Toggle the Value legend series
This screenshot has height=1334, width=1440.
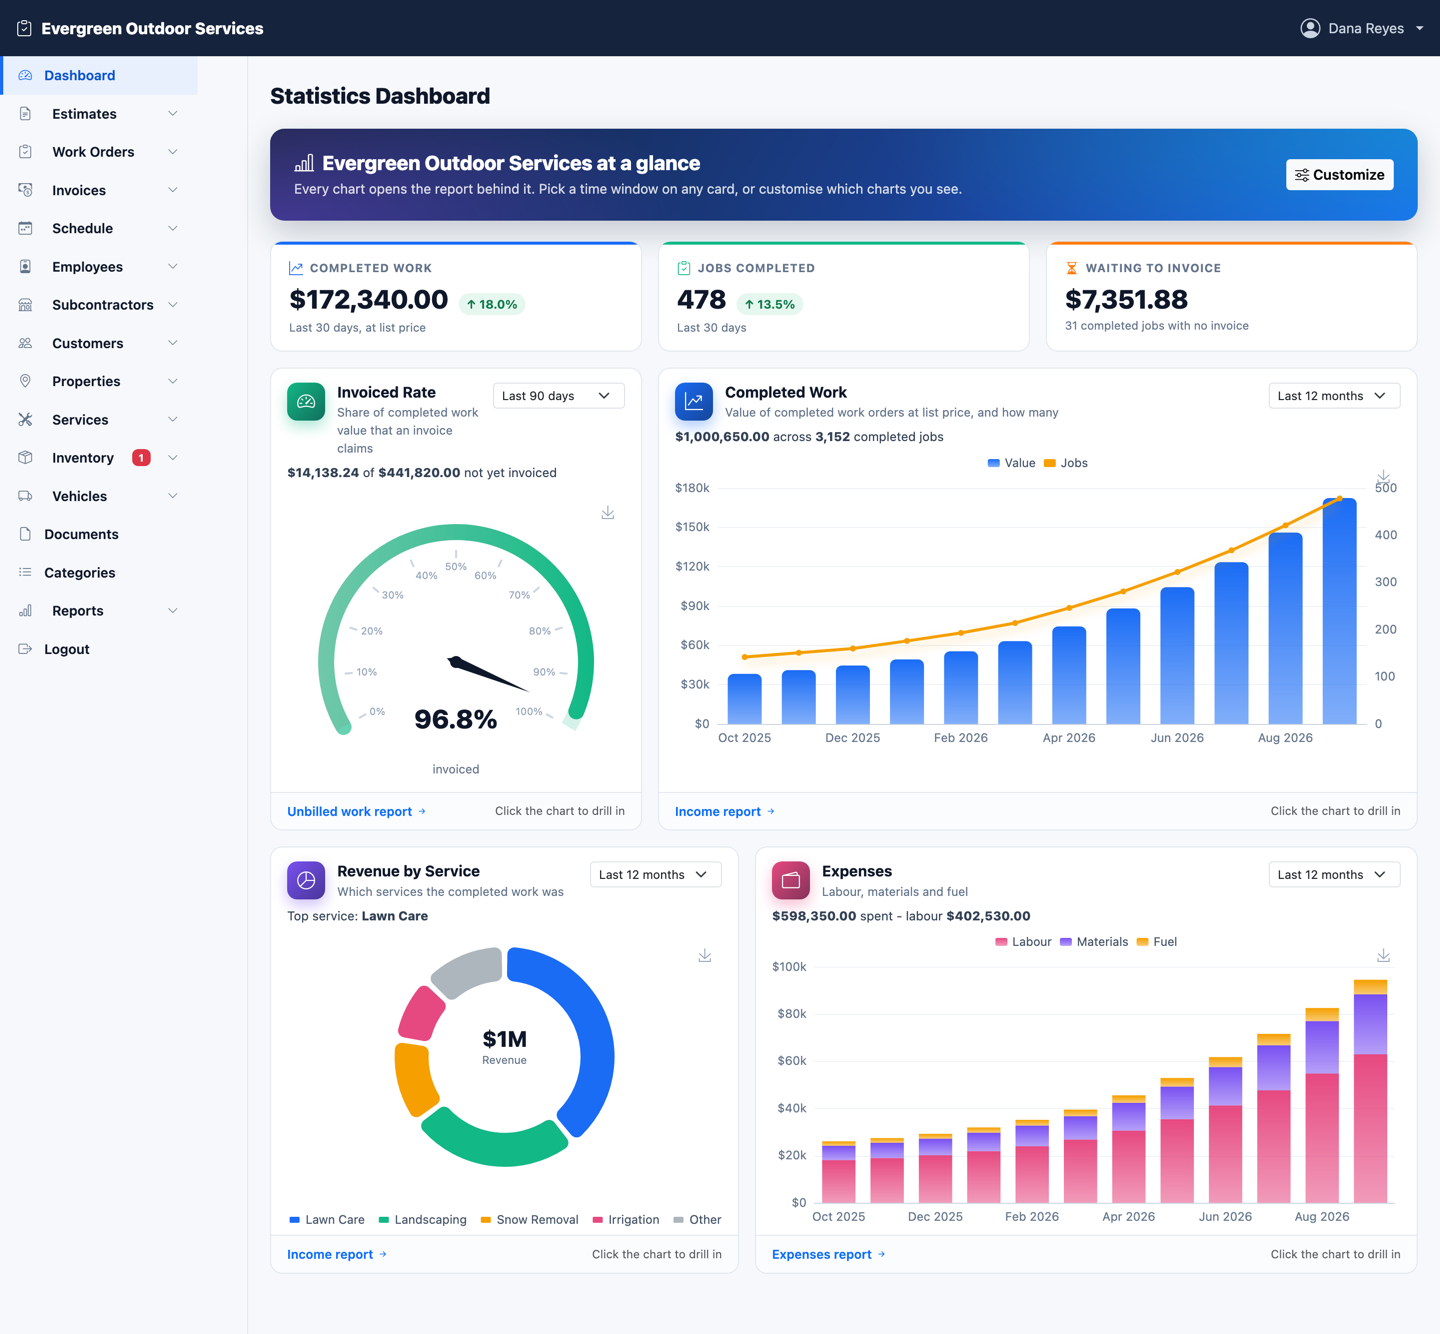[x=1011, y=463]
